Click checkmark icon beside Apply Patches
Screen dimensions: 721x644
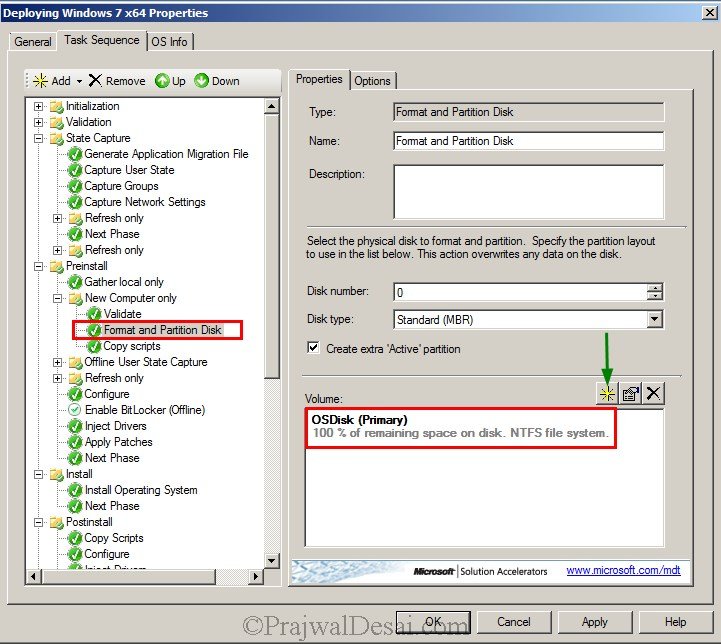[74, 443]
